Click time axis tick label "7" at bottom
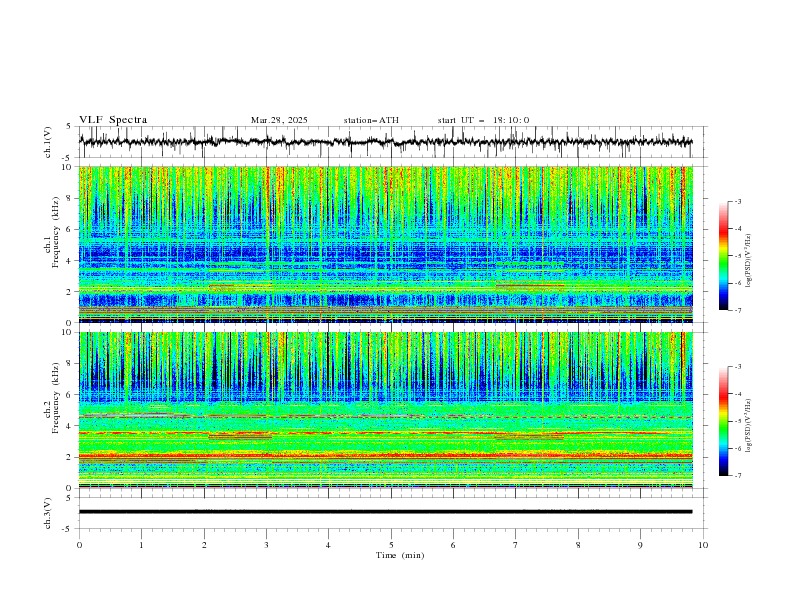Screen dimensions: 792x612 pyautogui.click(x=516, y=545)
